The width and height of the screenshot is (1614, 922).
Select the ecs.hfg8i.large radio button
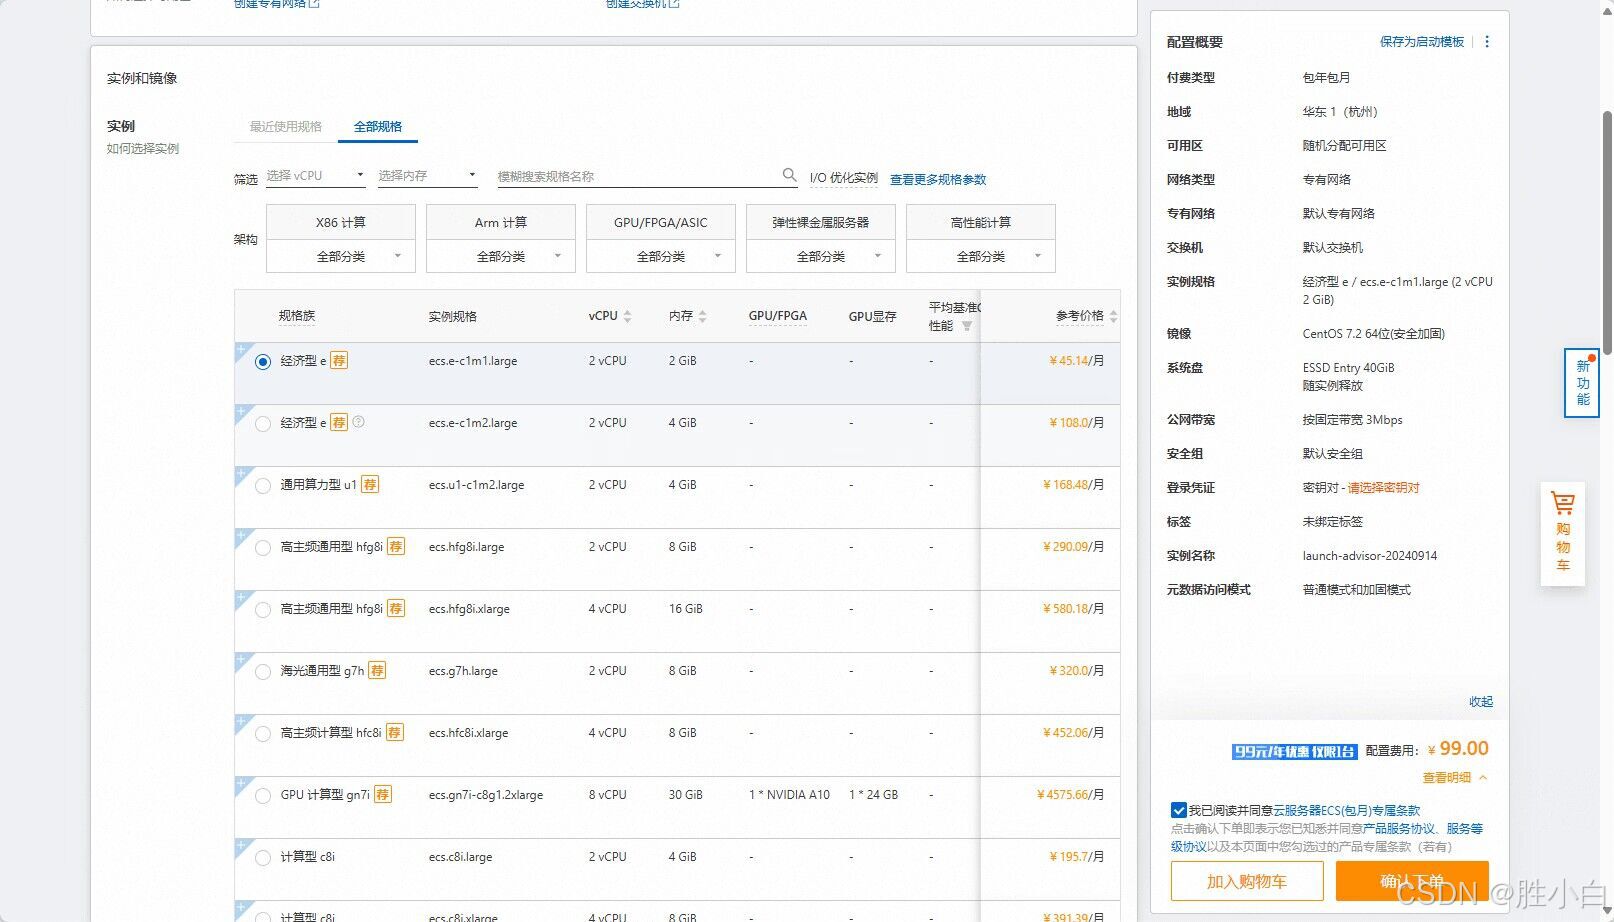pyautogui.click(x=263, y=548)
